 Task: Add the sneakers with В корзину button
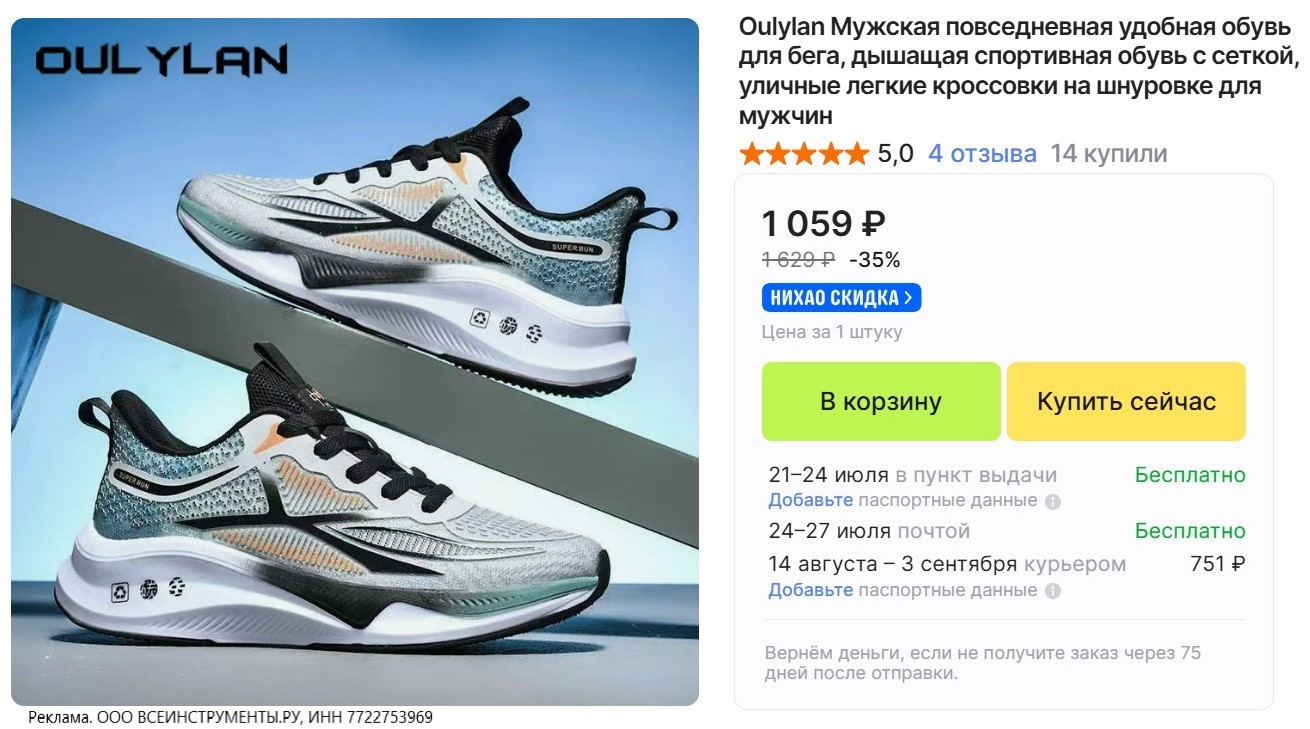tap(881, 401)
